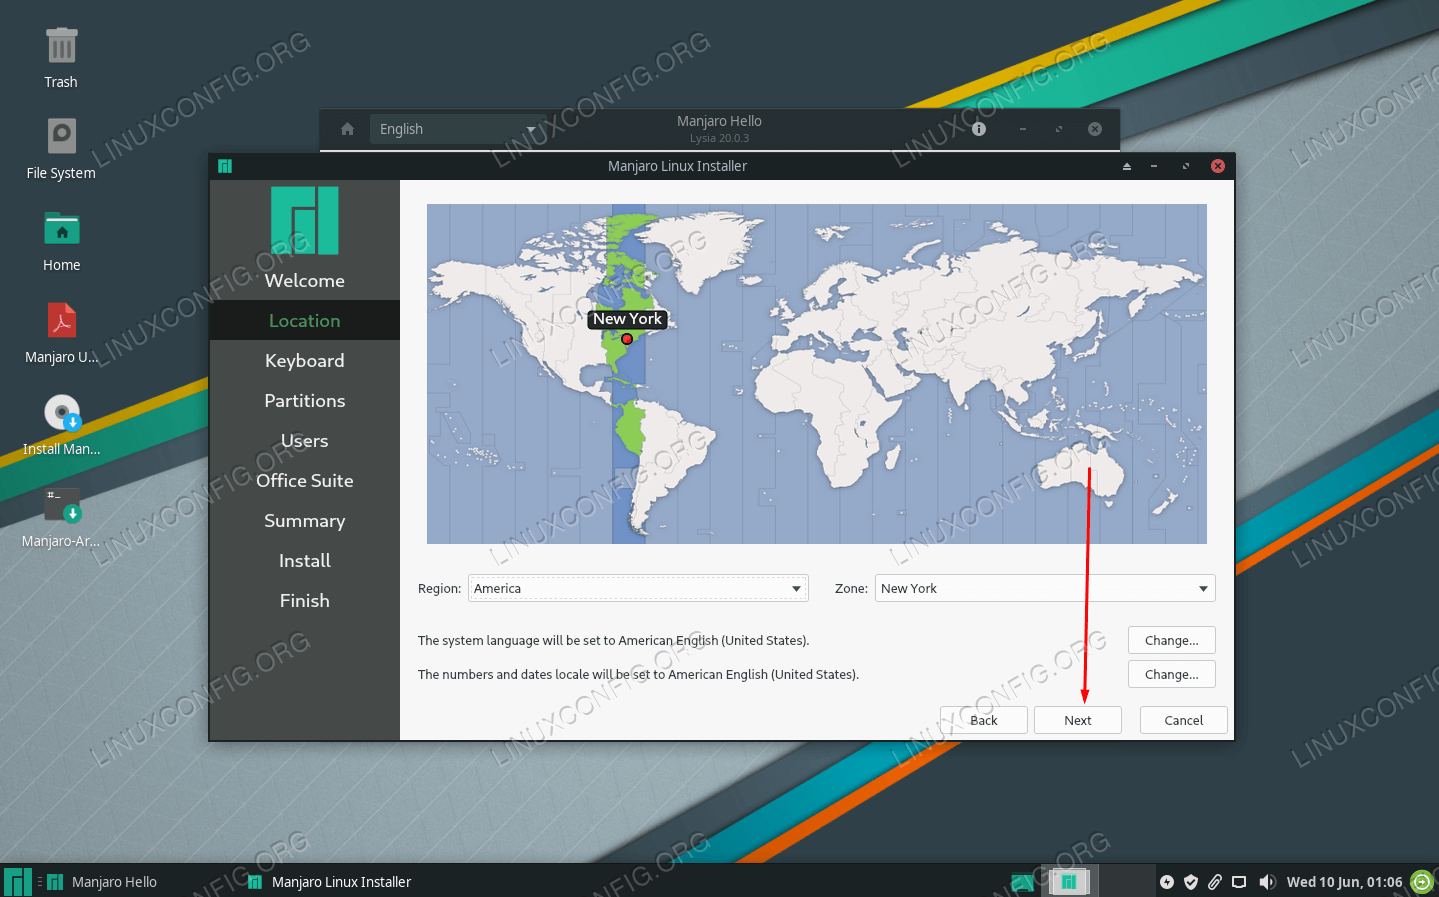The height and width of the screenshot is (897, 1439).
Task: Click the system language description text
Action: [614, 640]
